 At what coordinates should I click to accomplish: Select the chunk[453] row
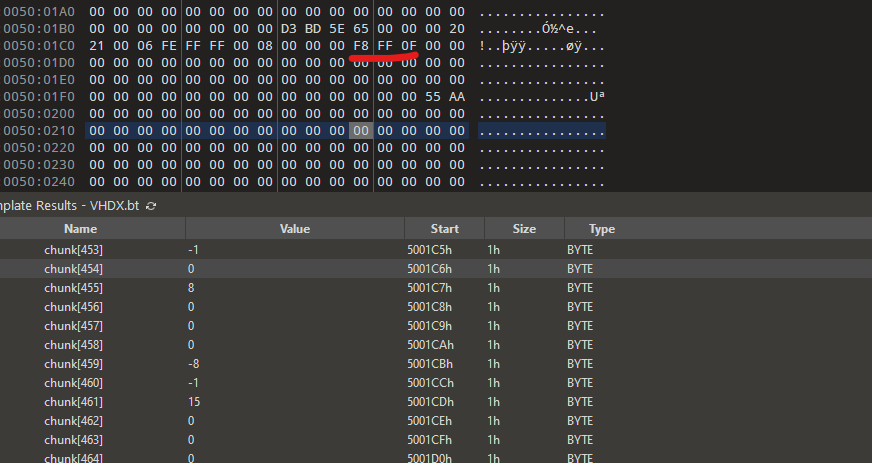pos(74,249)
